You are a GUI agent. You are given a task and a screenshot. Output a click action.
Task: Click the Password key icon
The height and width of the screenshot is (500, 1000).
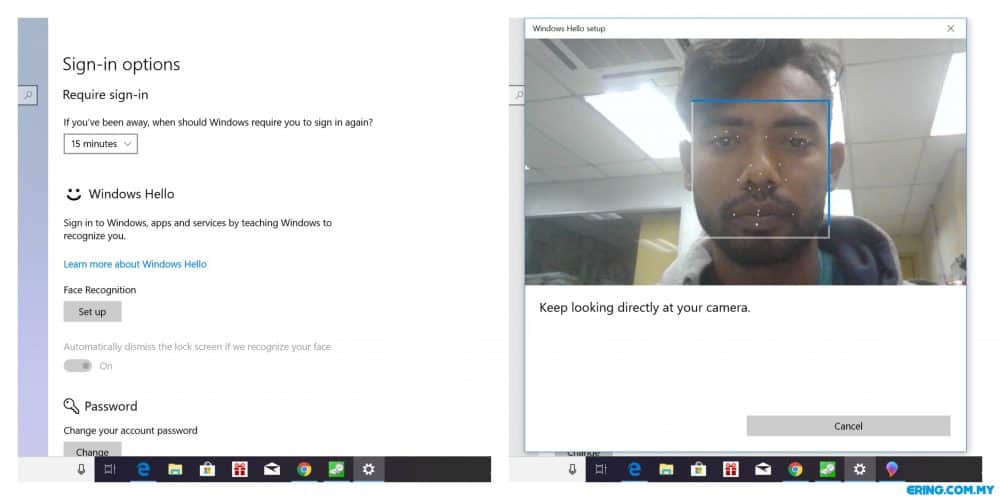tap(71, 406)
